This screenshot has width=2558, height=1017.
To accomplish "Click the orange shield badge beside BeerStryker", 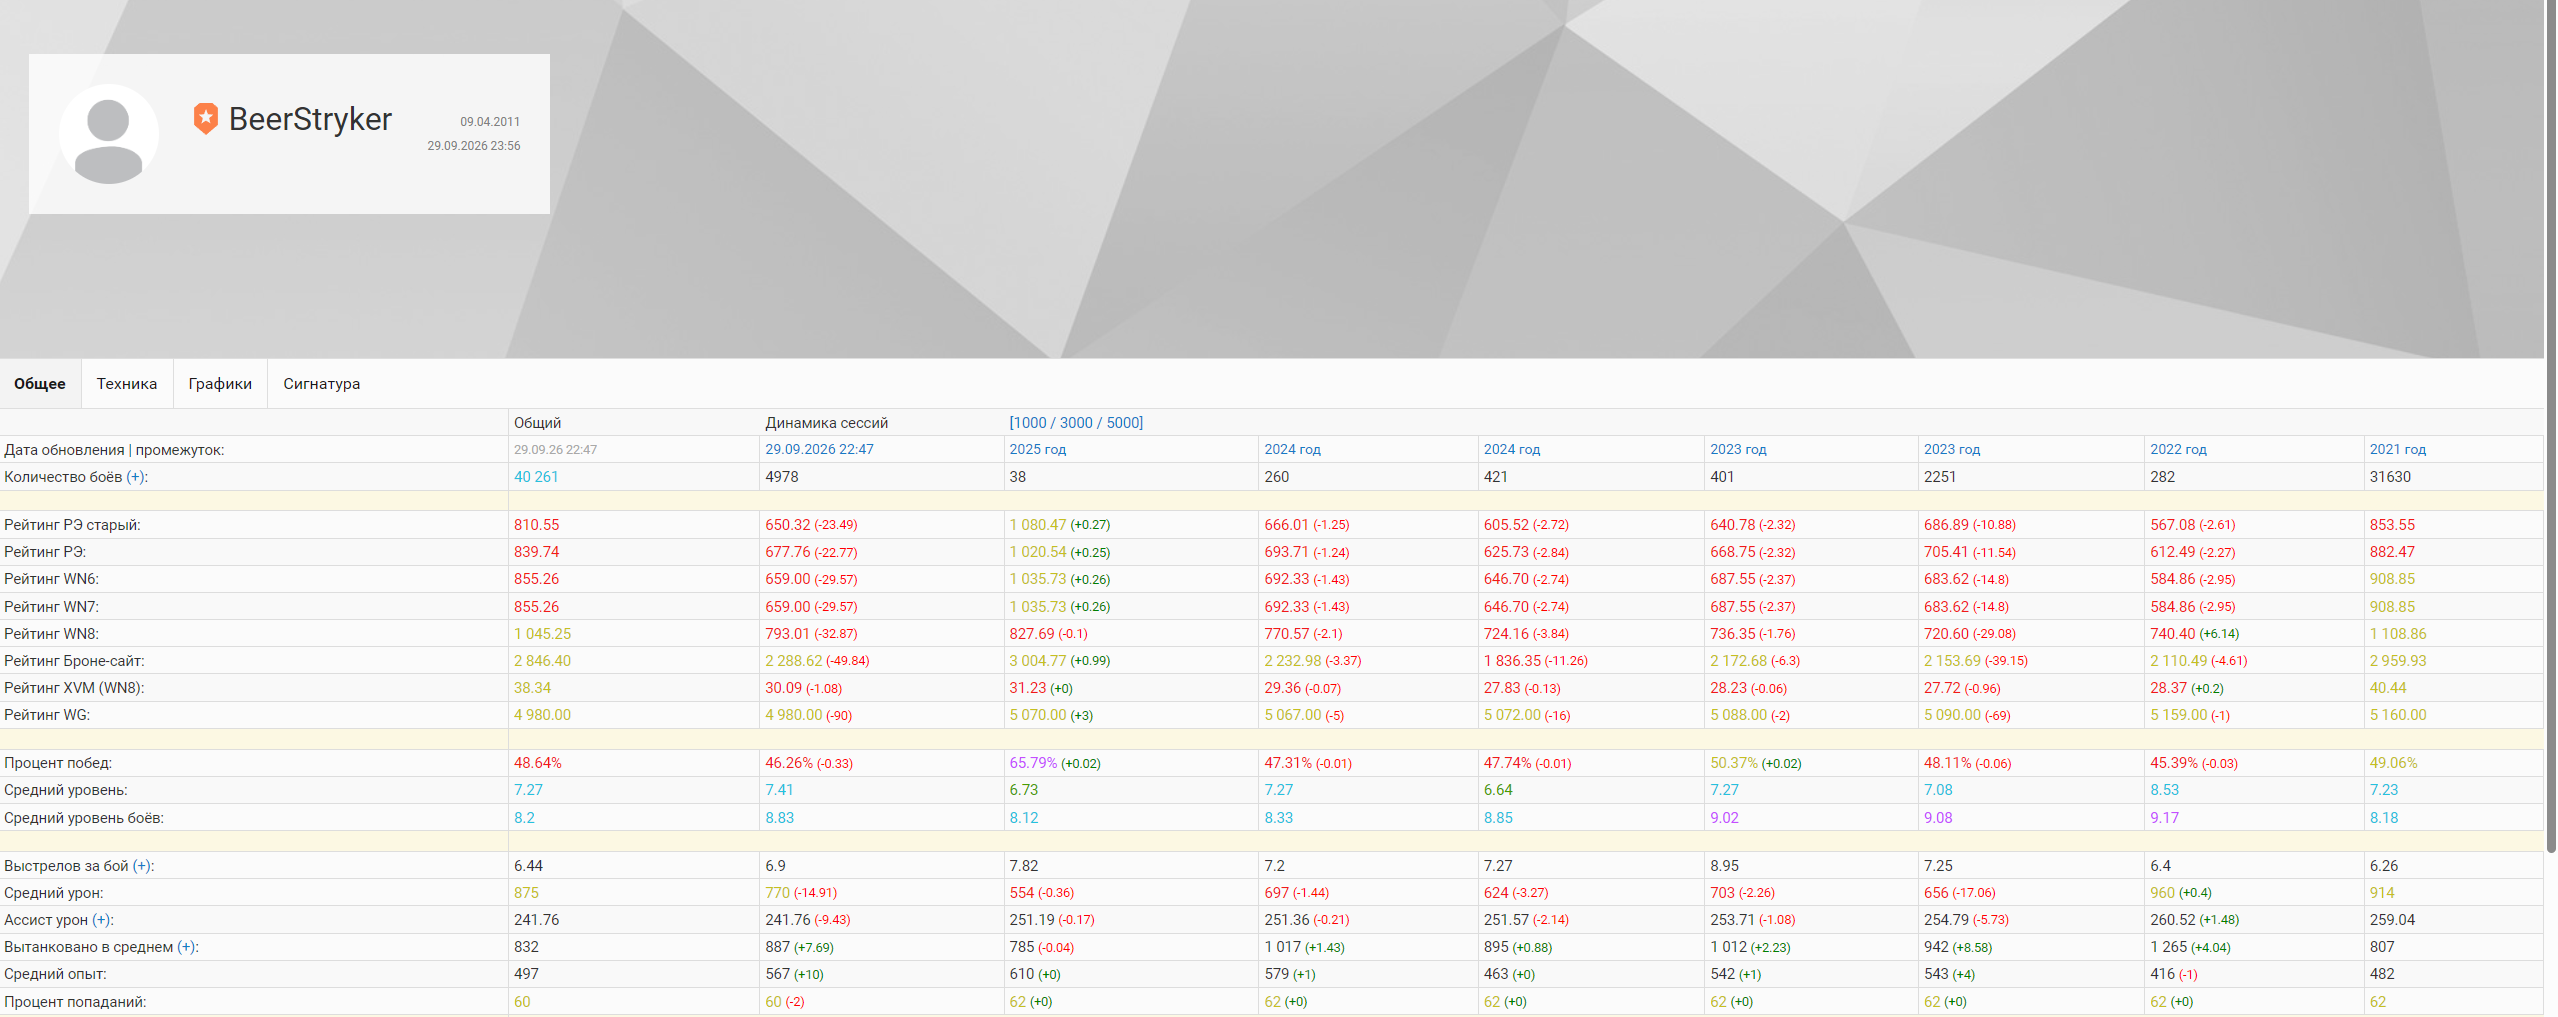I will [206, 119].
